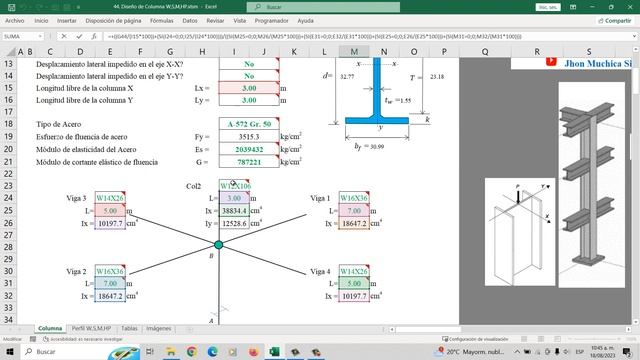Open Excel taskbar icon
This screenshot has height=360, width=640.
[274, 351]
